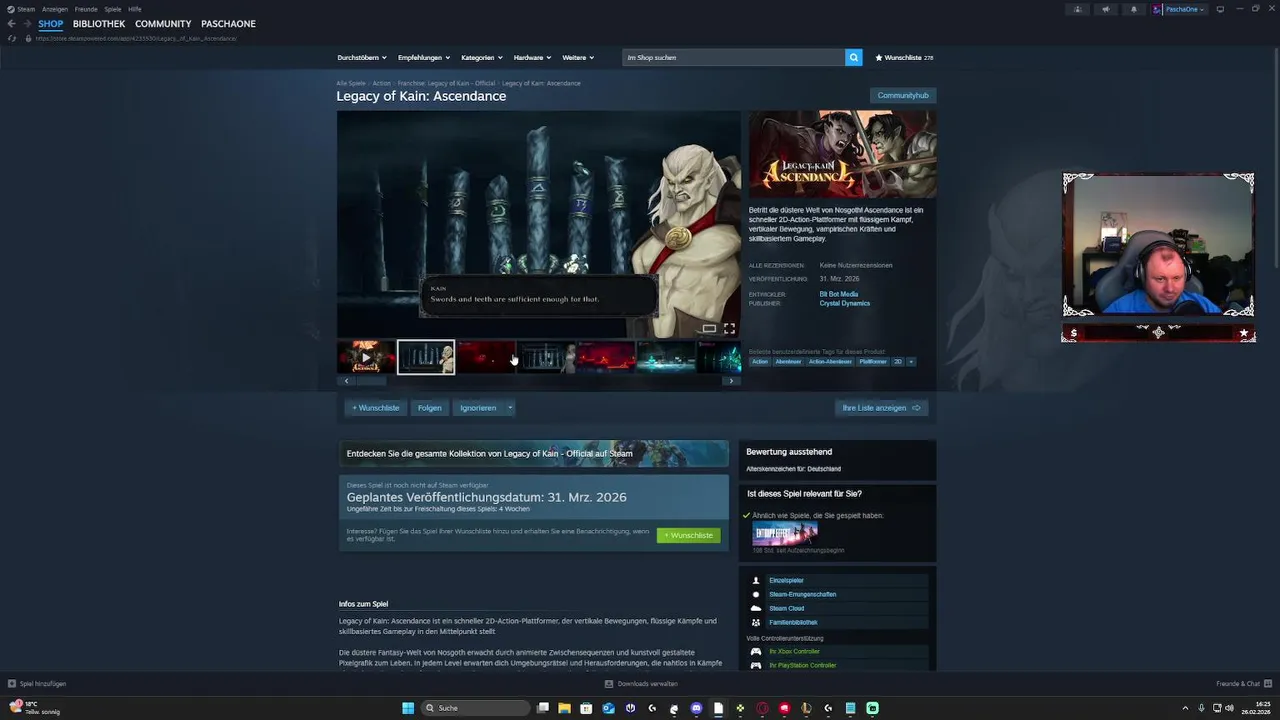Screen dimensions: 1280x720
Task: Go back with the back arrow
Action: [11, 24]
